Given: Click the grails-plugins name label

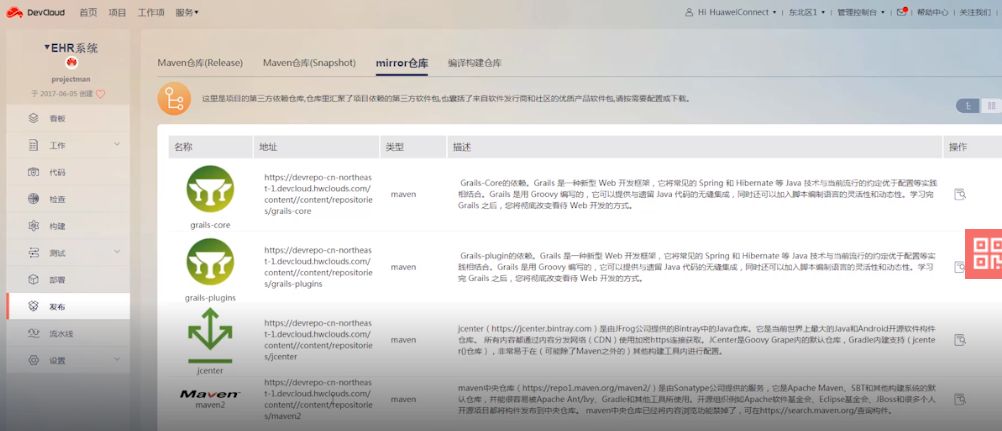Looking at the screenshot, I should pos(210,297).
